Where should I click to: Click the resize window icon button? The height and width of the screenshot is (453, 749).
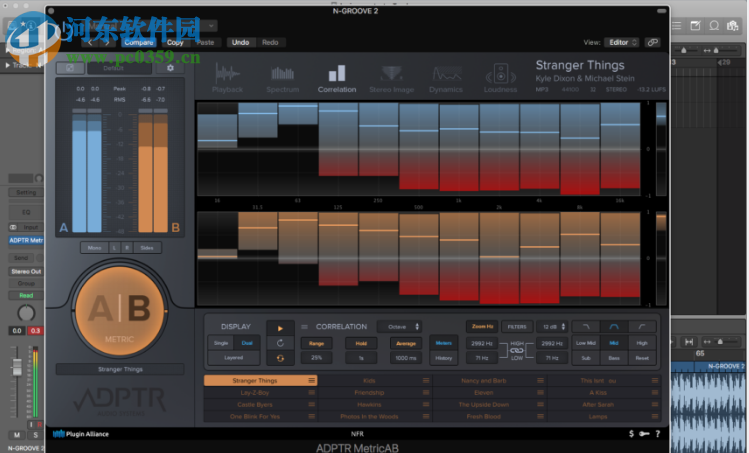70,68
